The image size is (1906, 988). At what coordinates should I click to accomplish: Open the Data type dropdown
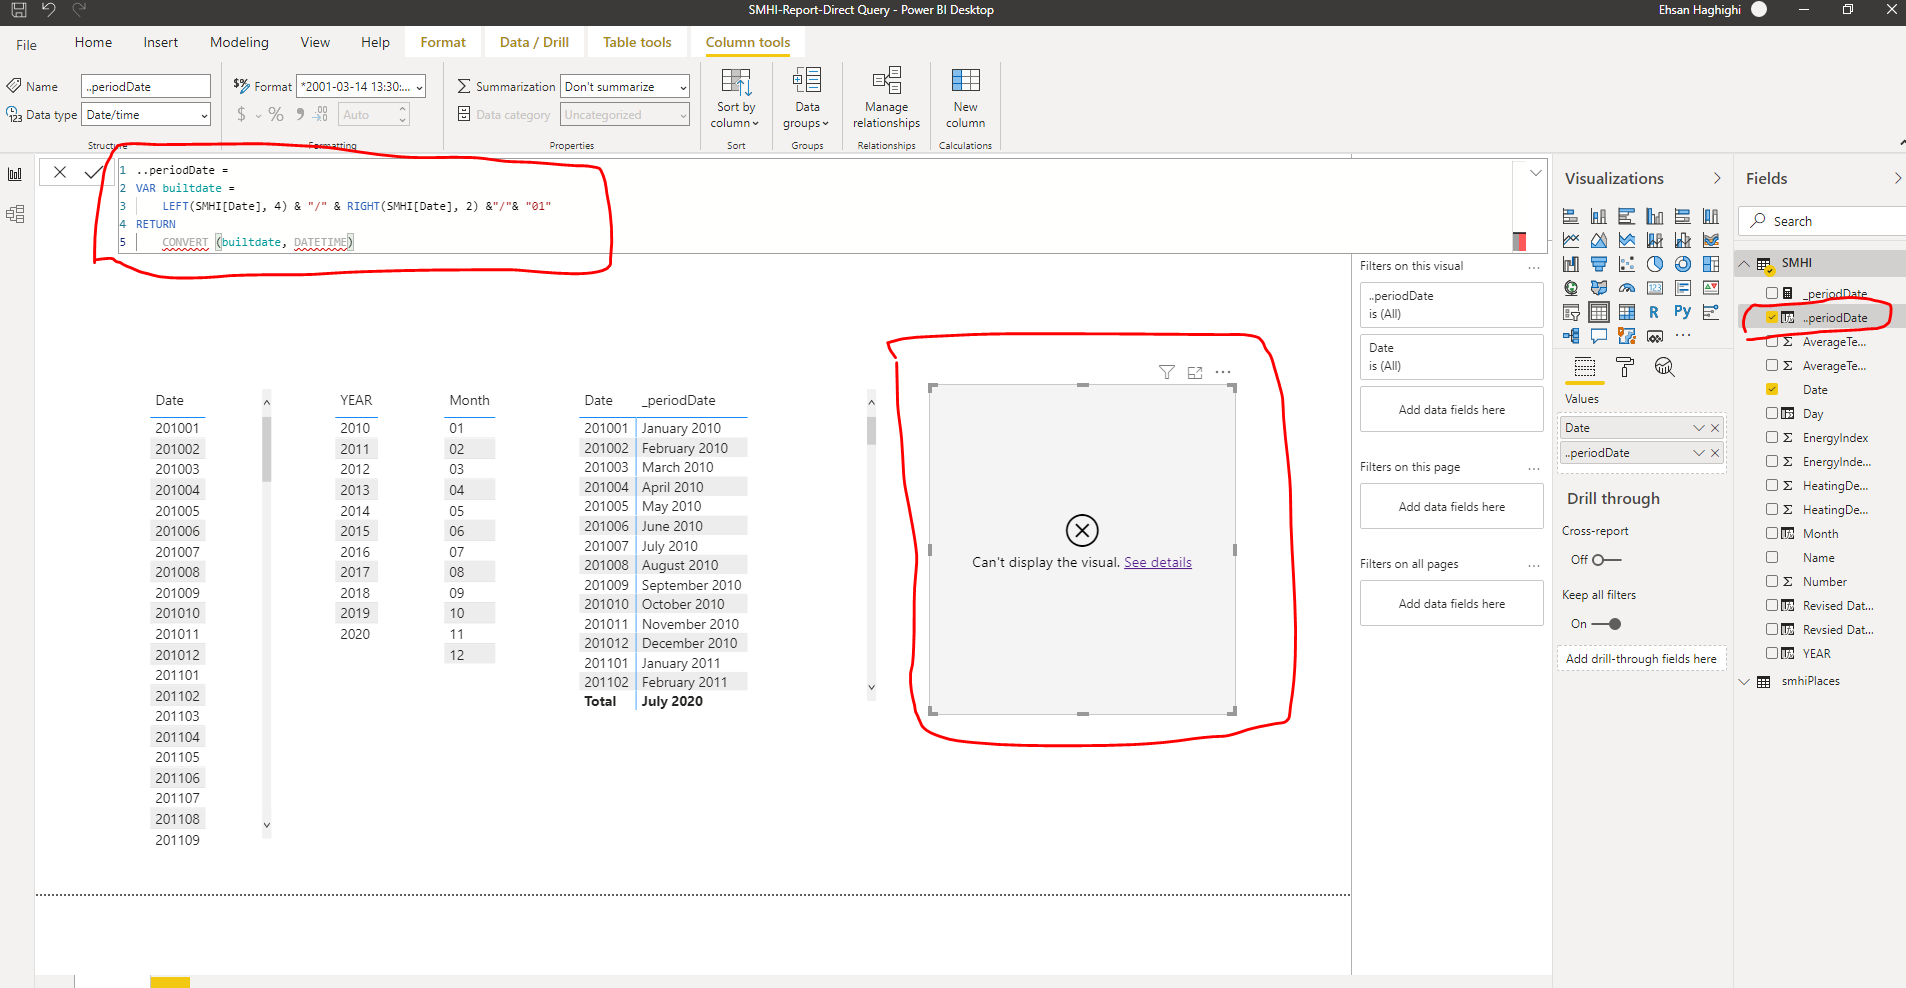[146, 115]
